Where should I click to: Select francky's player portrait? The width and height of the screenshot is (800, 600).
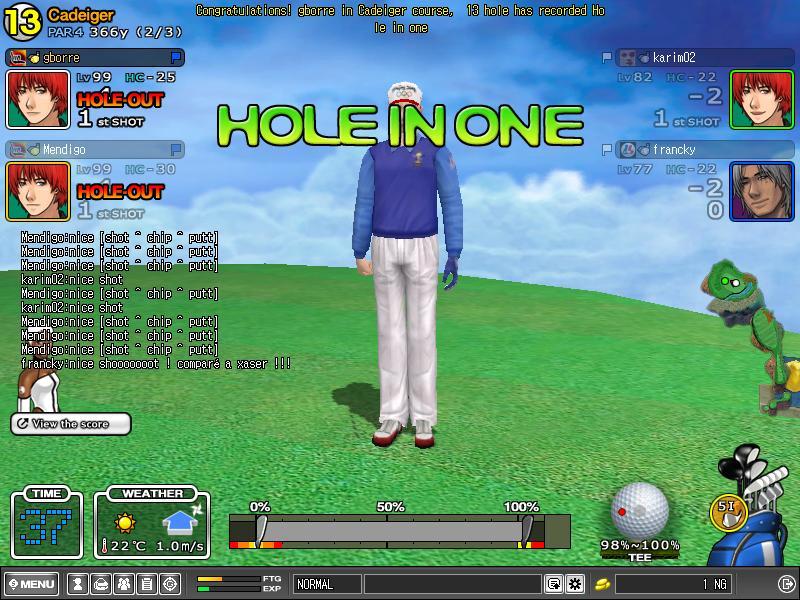762,190
